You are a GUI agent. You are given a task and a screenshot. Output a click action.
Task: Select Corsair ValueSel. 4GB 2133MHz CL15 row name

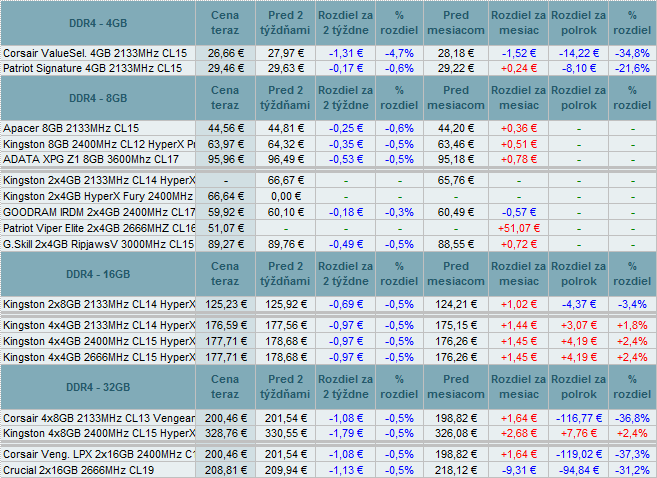pos(95,53)
